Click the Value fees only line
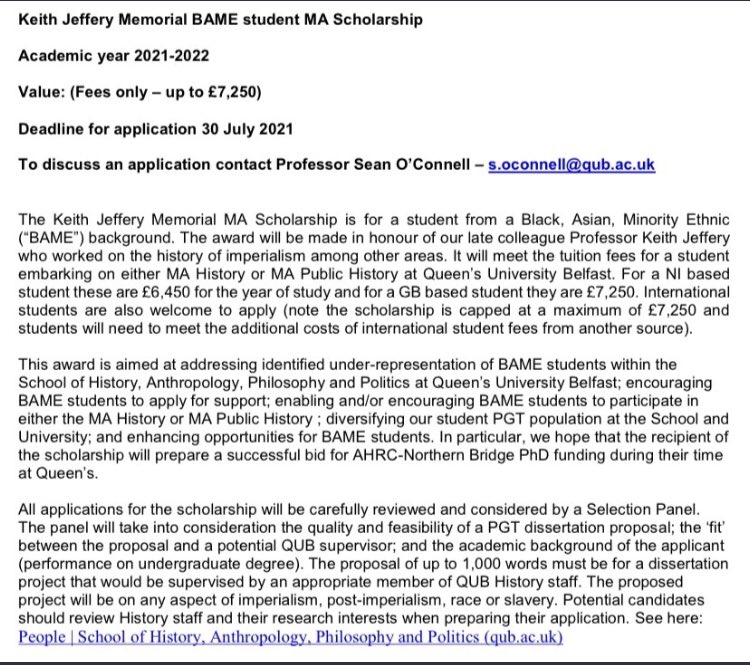The height and width of the screenshot is (665, 750). pos(139,91)
